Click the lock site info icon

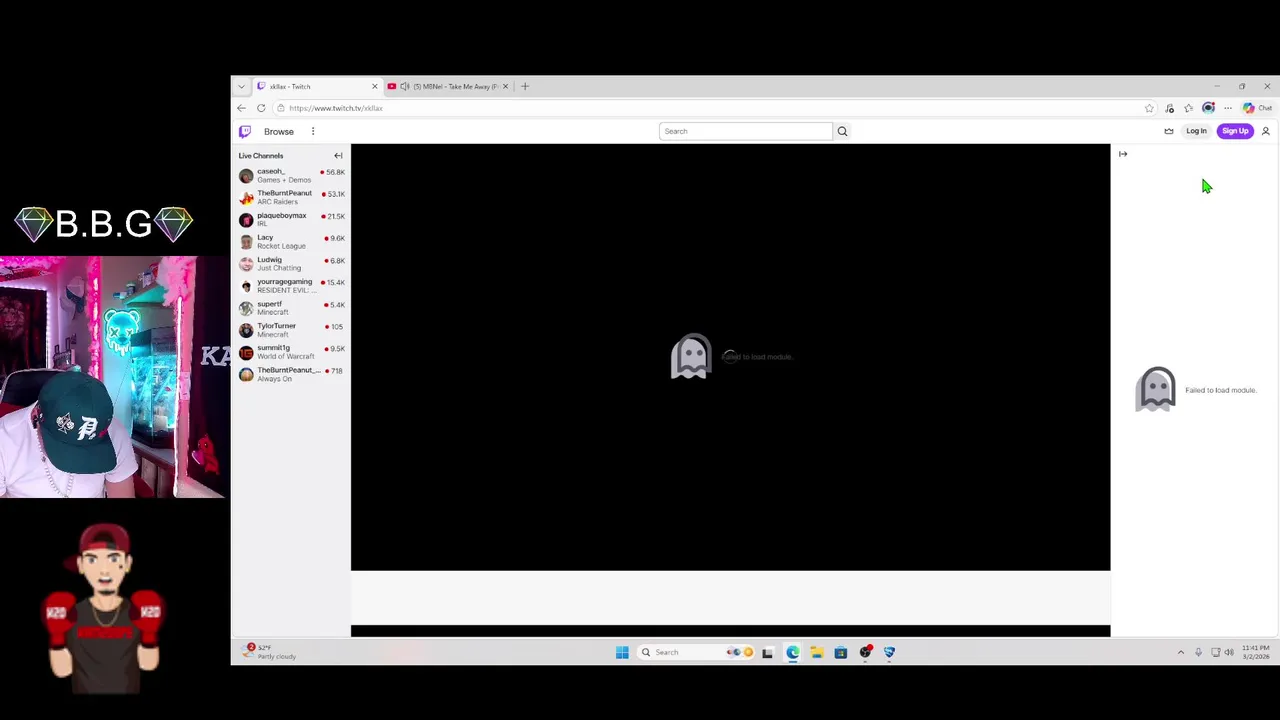281,108
